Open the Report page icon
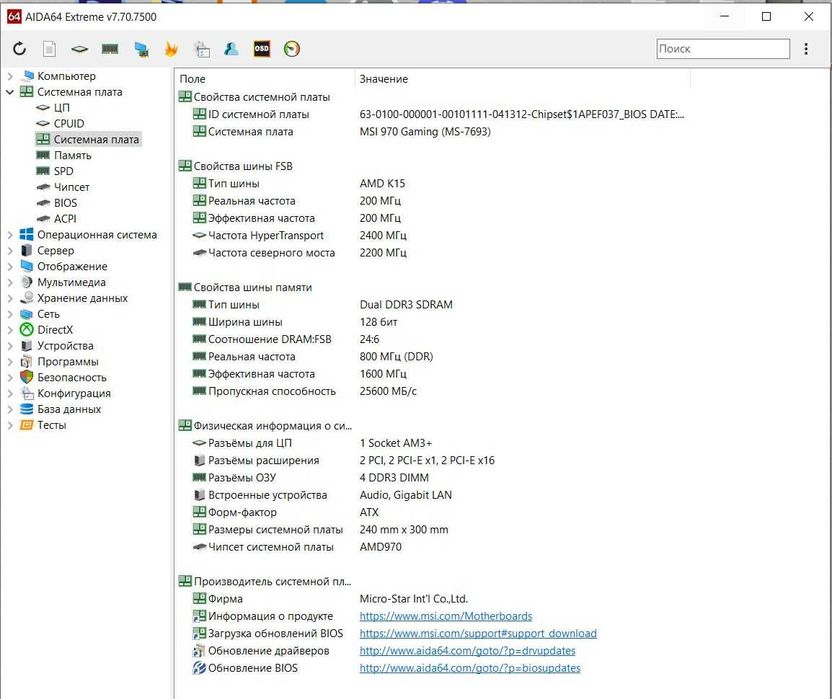 49,49
